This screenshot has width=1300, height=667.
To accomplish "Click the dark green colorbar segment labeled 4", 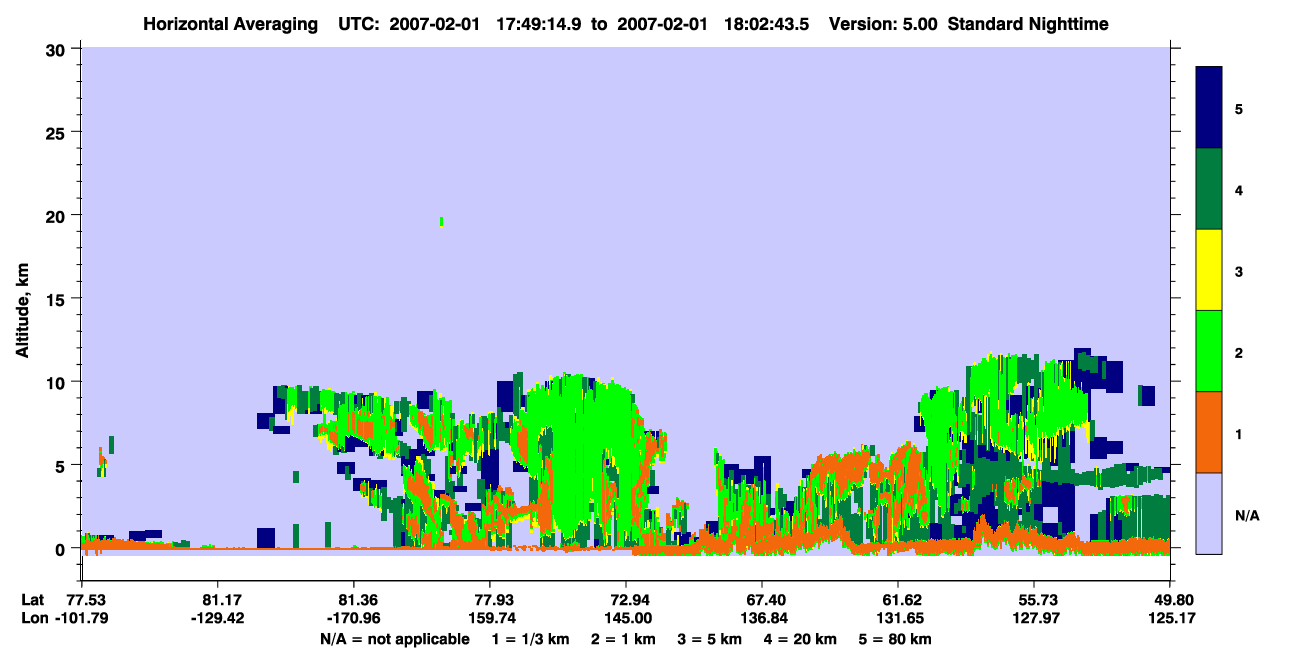I will [x=1209, y=189].
